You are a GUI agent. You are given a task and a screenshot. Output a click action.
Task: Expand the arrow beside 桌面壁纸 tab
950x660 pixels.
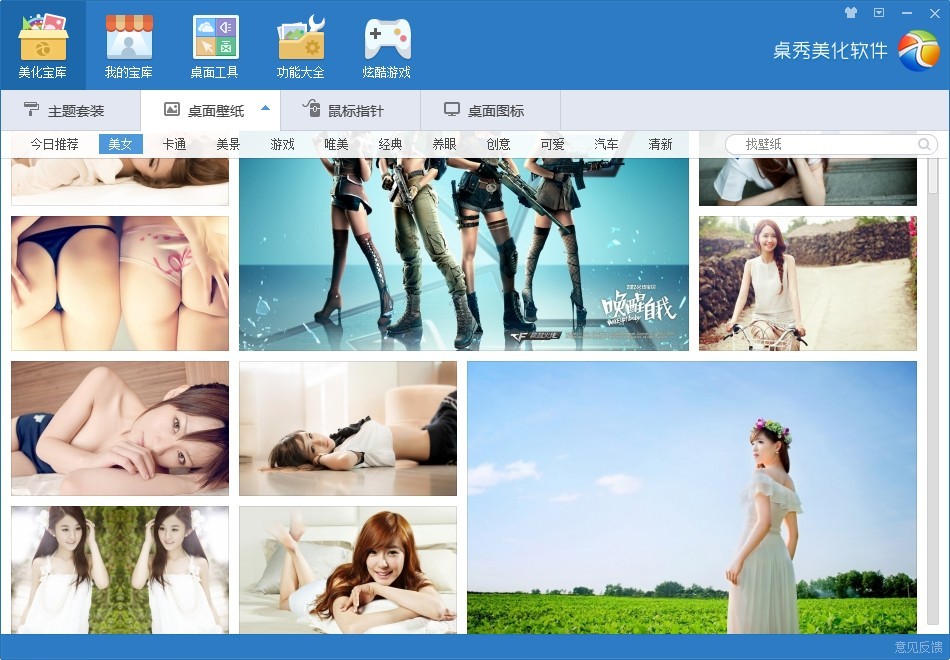tap(265, 109)
